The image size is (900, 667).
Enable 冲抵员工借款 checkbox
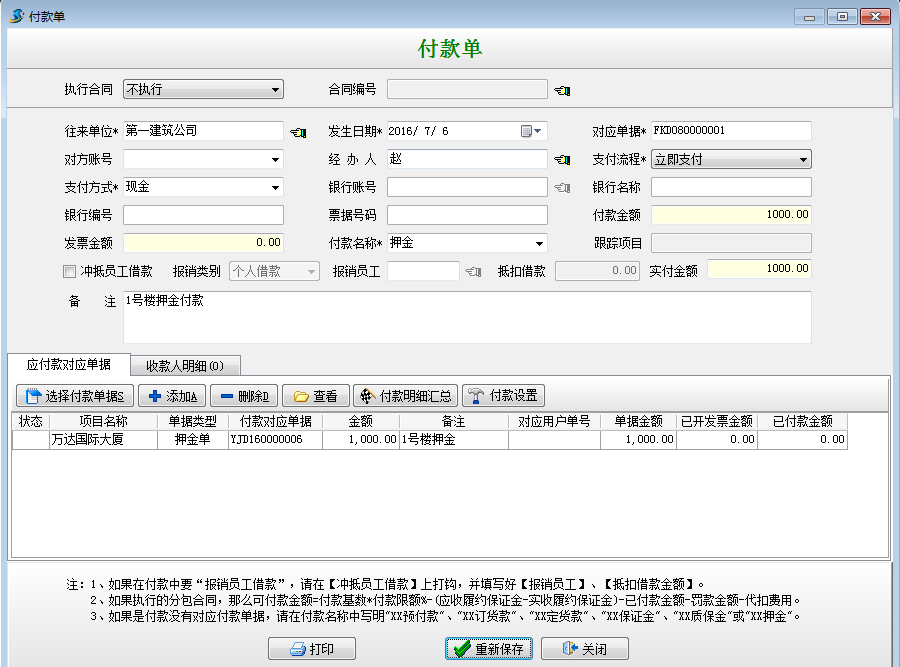[x=69, y=271]
